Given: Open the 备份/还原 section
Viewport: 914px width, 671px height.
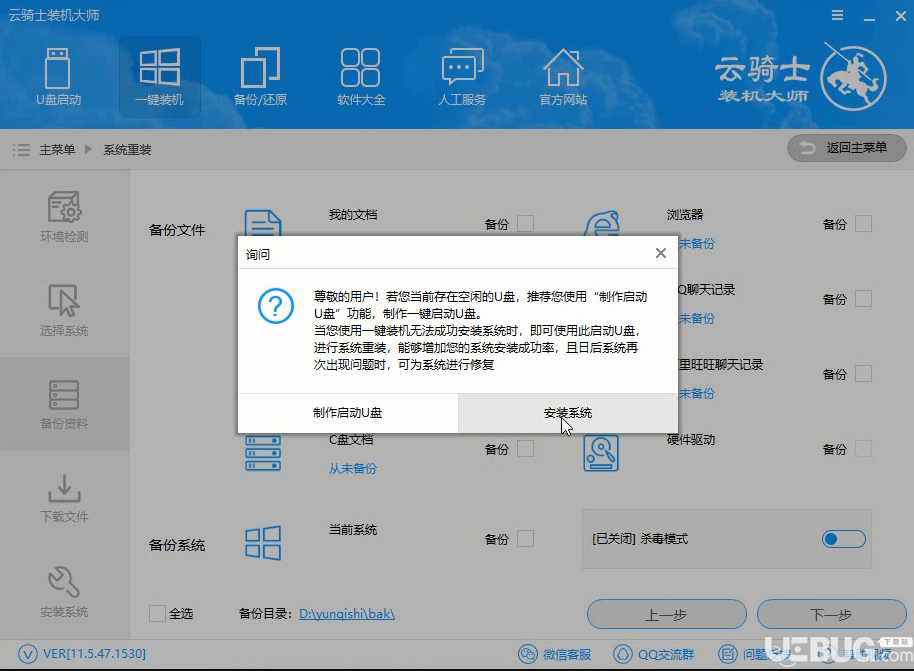Looking at the screenshot, I should (x=260, y=77).
